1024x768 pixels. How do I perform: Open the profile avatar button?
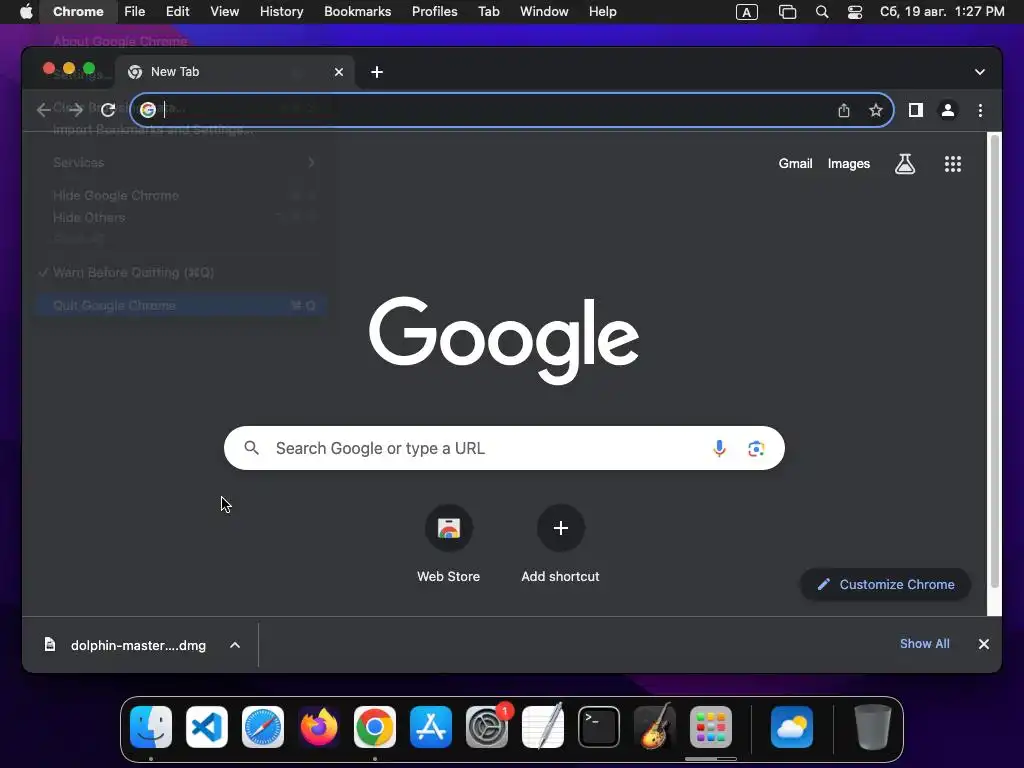coord(948,110)
